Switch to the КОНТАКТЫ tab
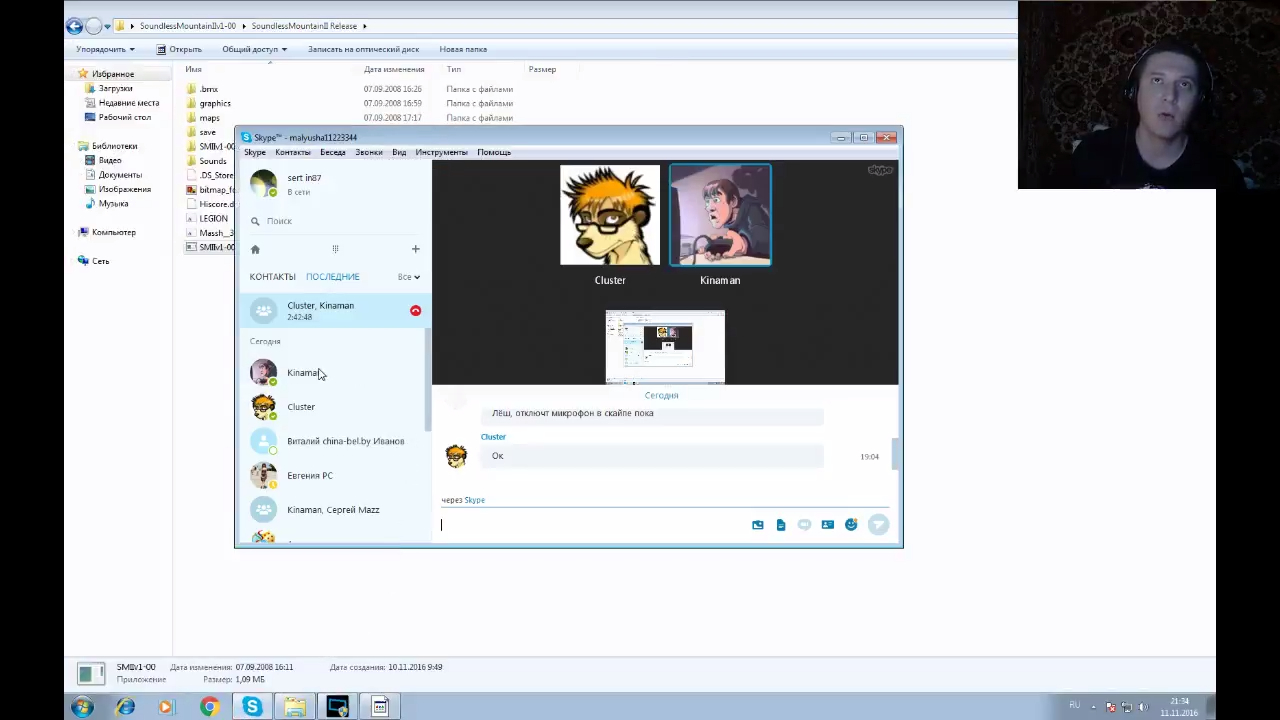The image size is (1280, 720). click(x=272, y=277)
